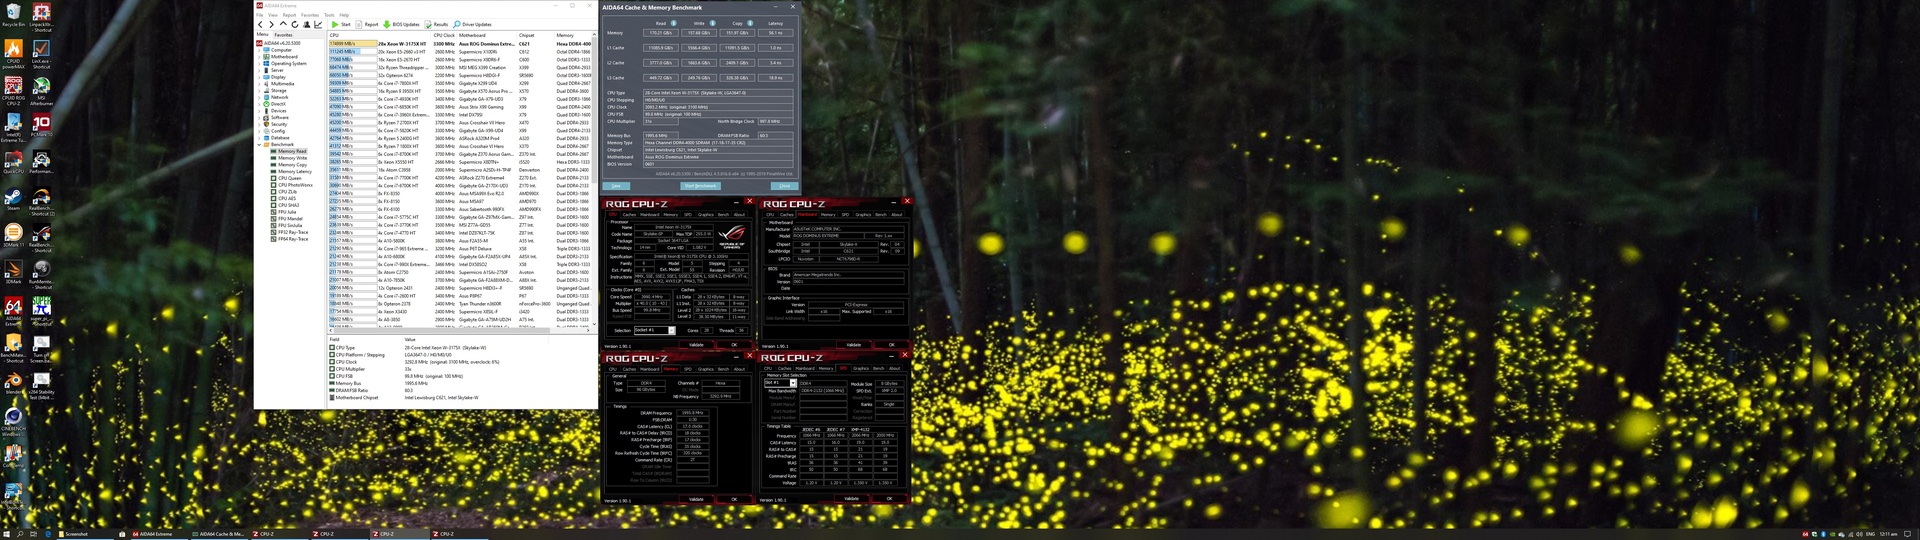Select FPU Julia benchmark in tree

tap(286, 212)
